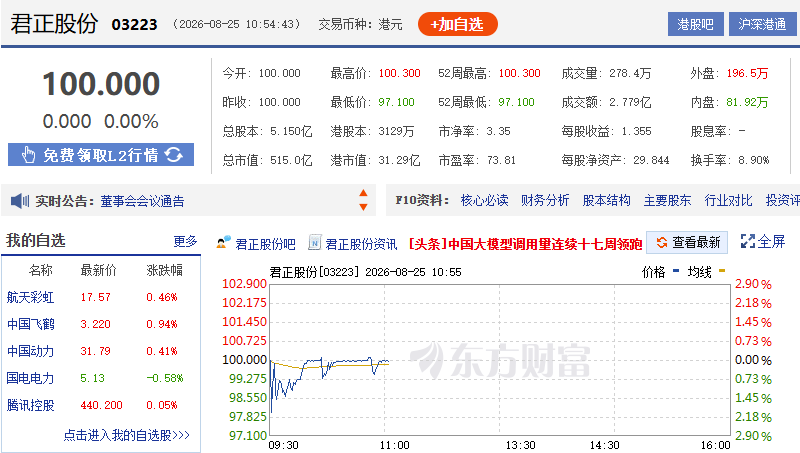
Task: Open 财务分析 F10 tab
Action: (545, 200)
